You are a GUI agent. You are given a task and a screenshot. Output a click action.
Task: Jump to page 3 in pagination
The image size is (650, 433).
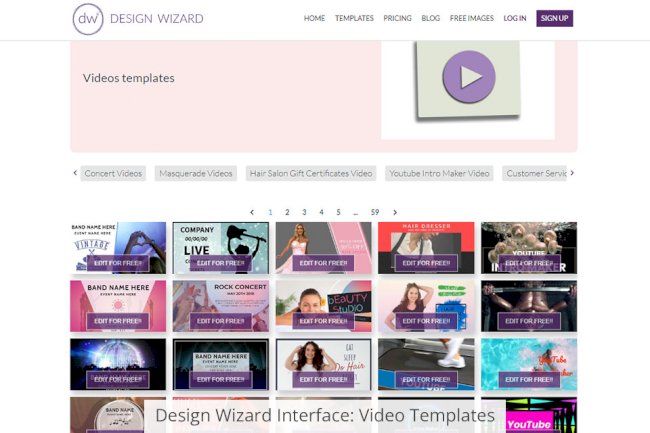[x=304, y=212]
